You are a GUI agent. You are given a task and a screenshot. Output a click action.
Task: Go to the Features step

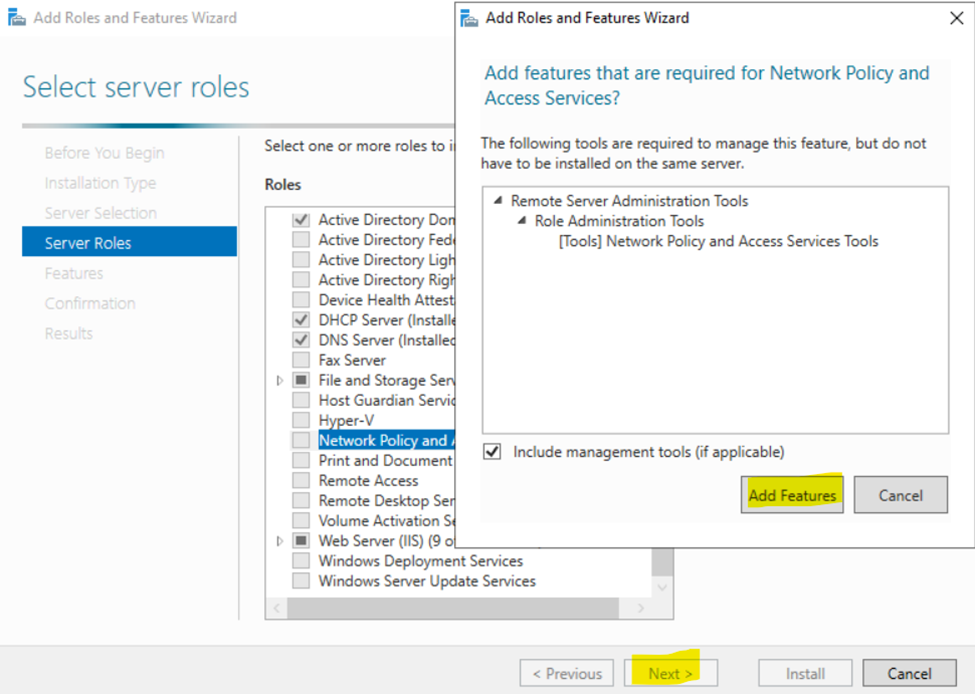click(74, 273)
